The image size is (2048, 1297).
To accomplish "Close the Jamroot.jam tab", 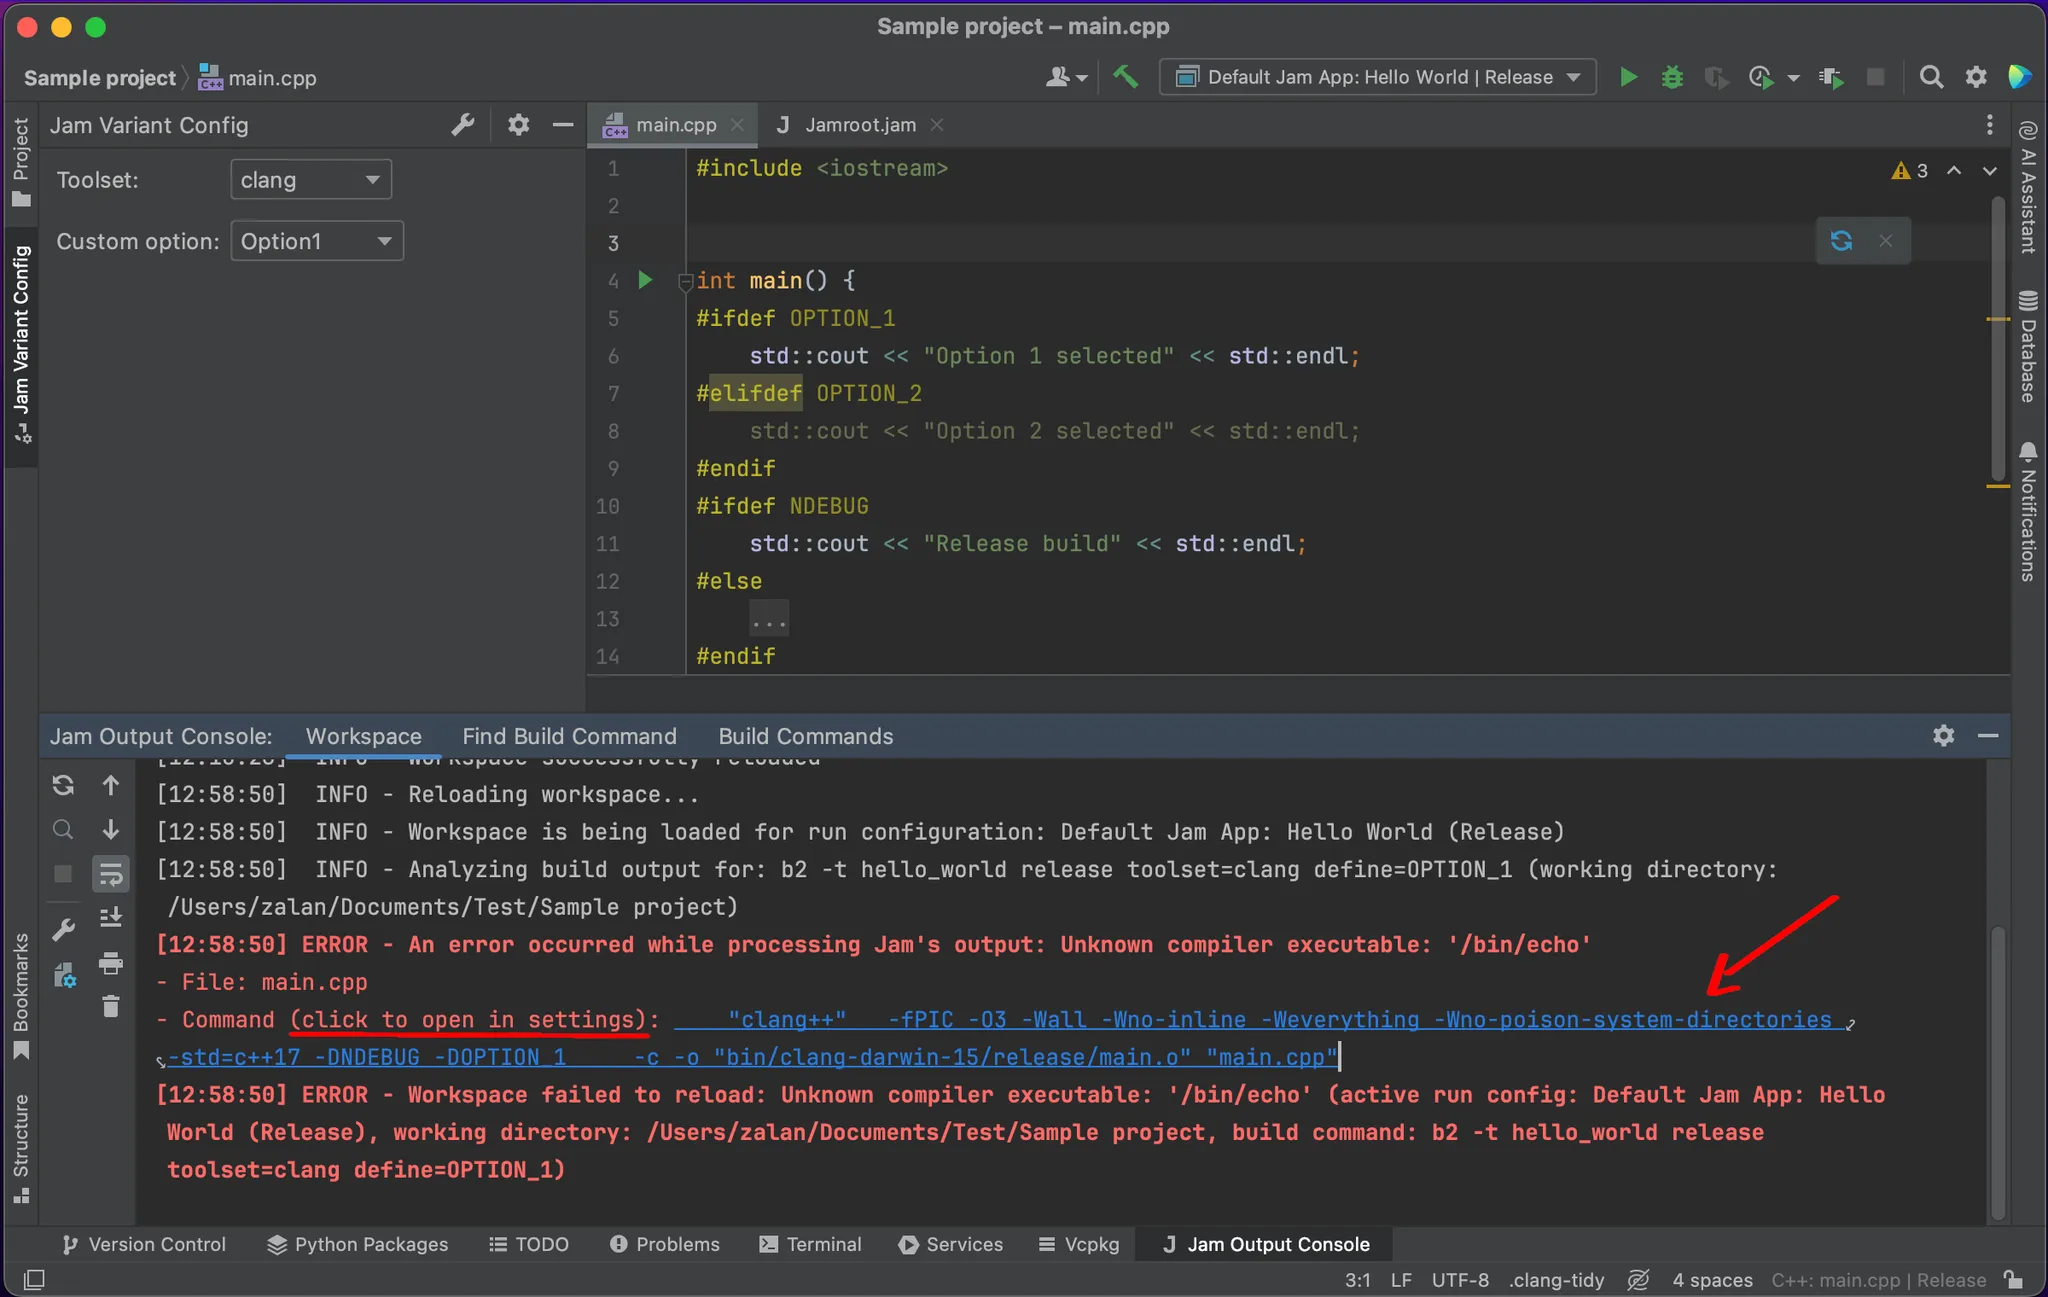I will (937, 125).
